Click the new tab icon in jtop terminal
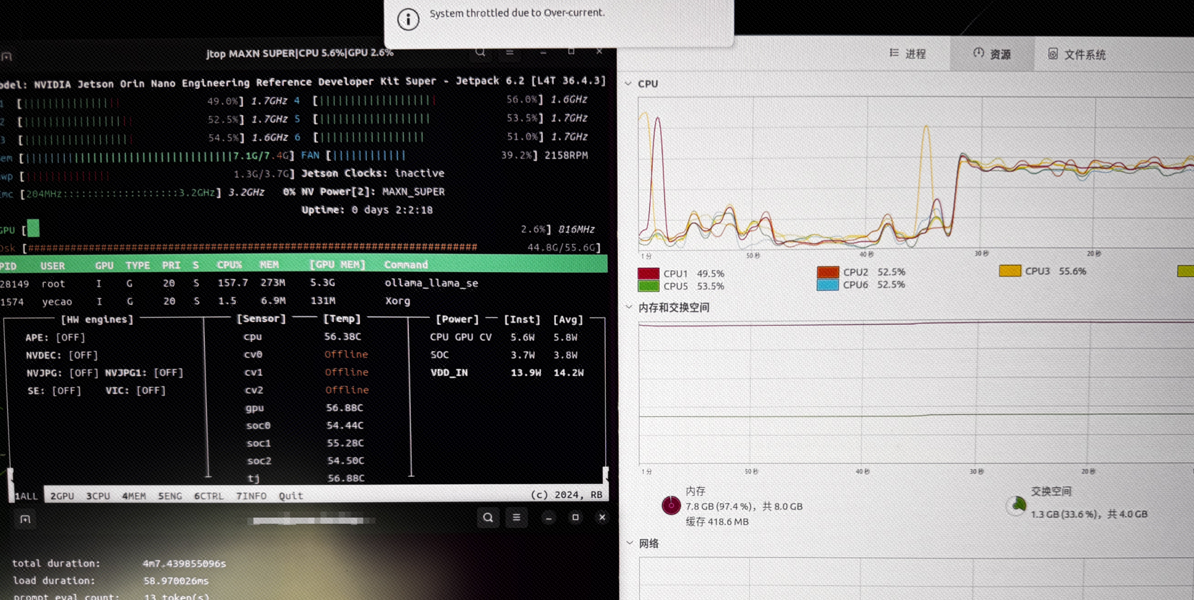The height and width of the screenshot is (600, 1194). pos(6,57)
